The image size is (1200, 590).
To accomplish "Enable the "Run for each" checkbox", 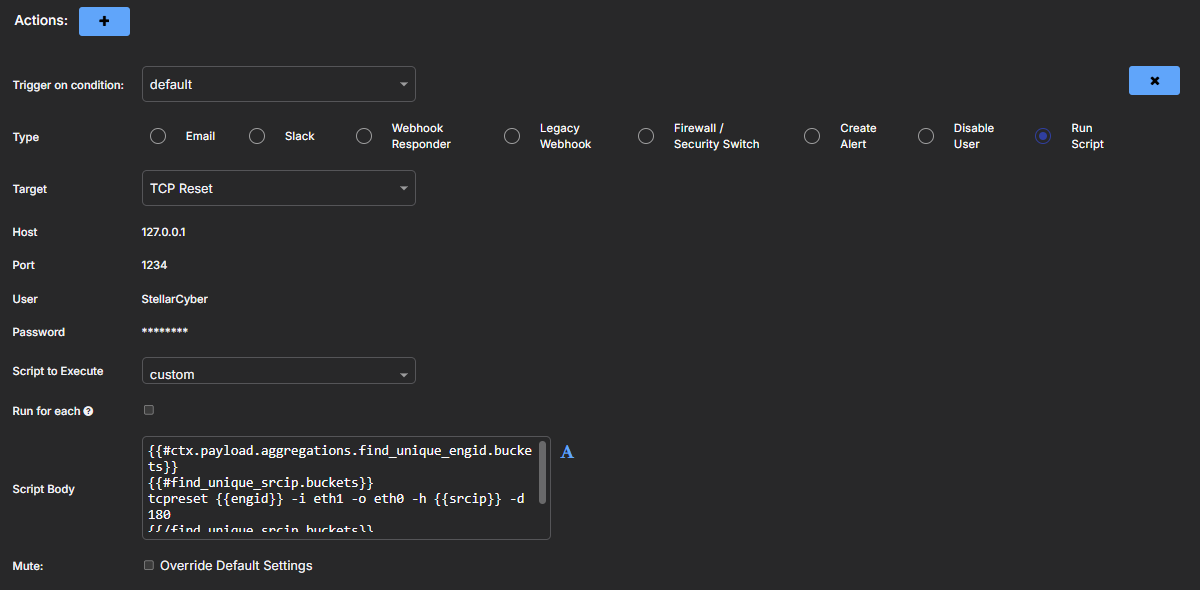I will (148, 409).
